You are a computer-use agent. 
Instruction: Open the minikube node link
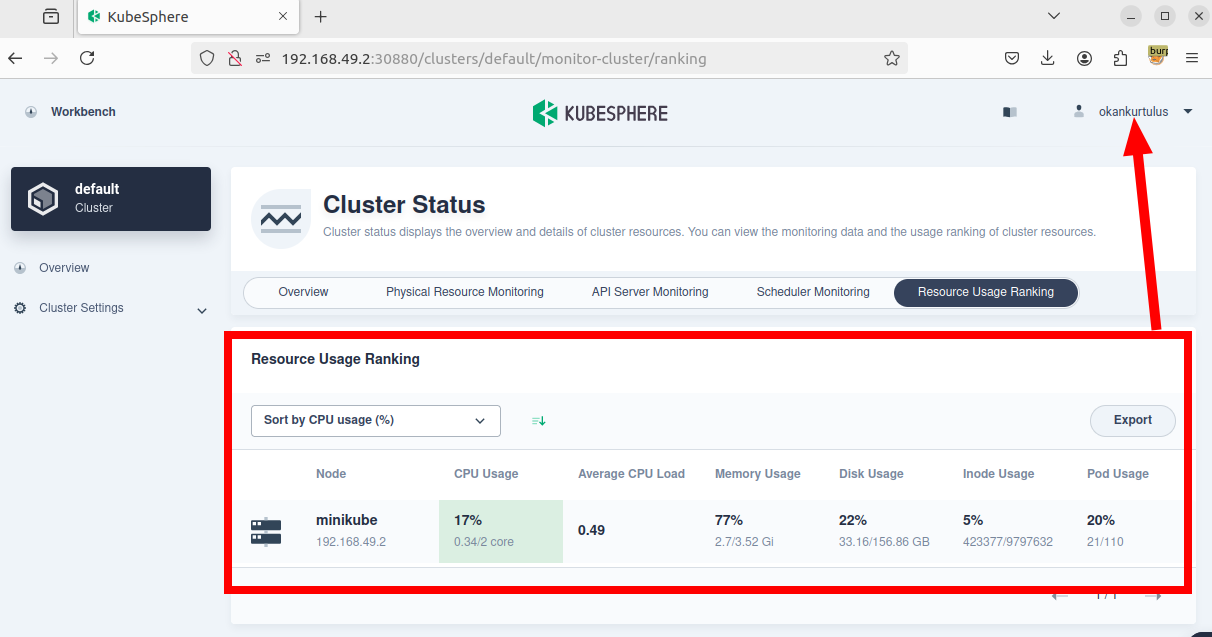point(346,520)
